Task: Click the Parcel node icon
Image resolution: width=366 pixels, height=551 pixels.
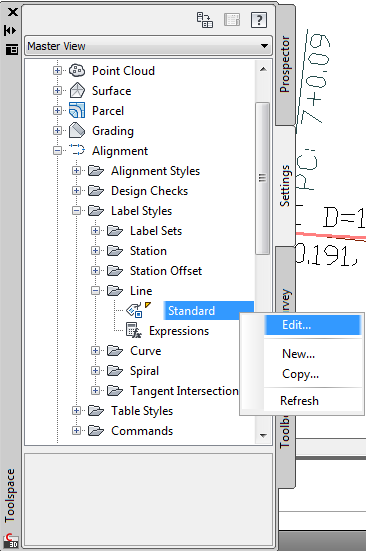Action: tap(77, 110)
